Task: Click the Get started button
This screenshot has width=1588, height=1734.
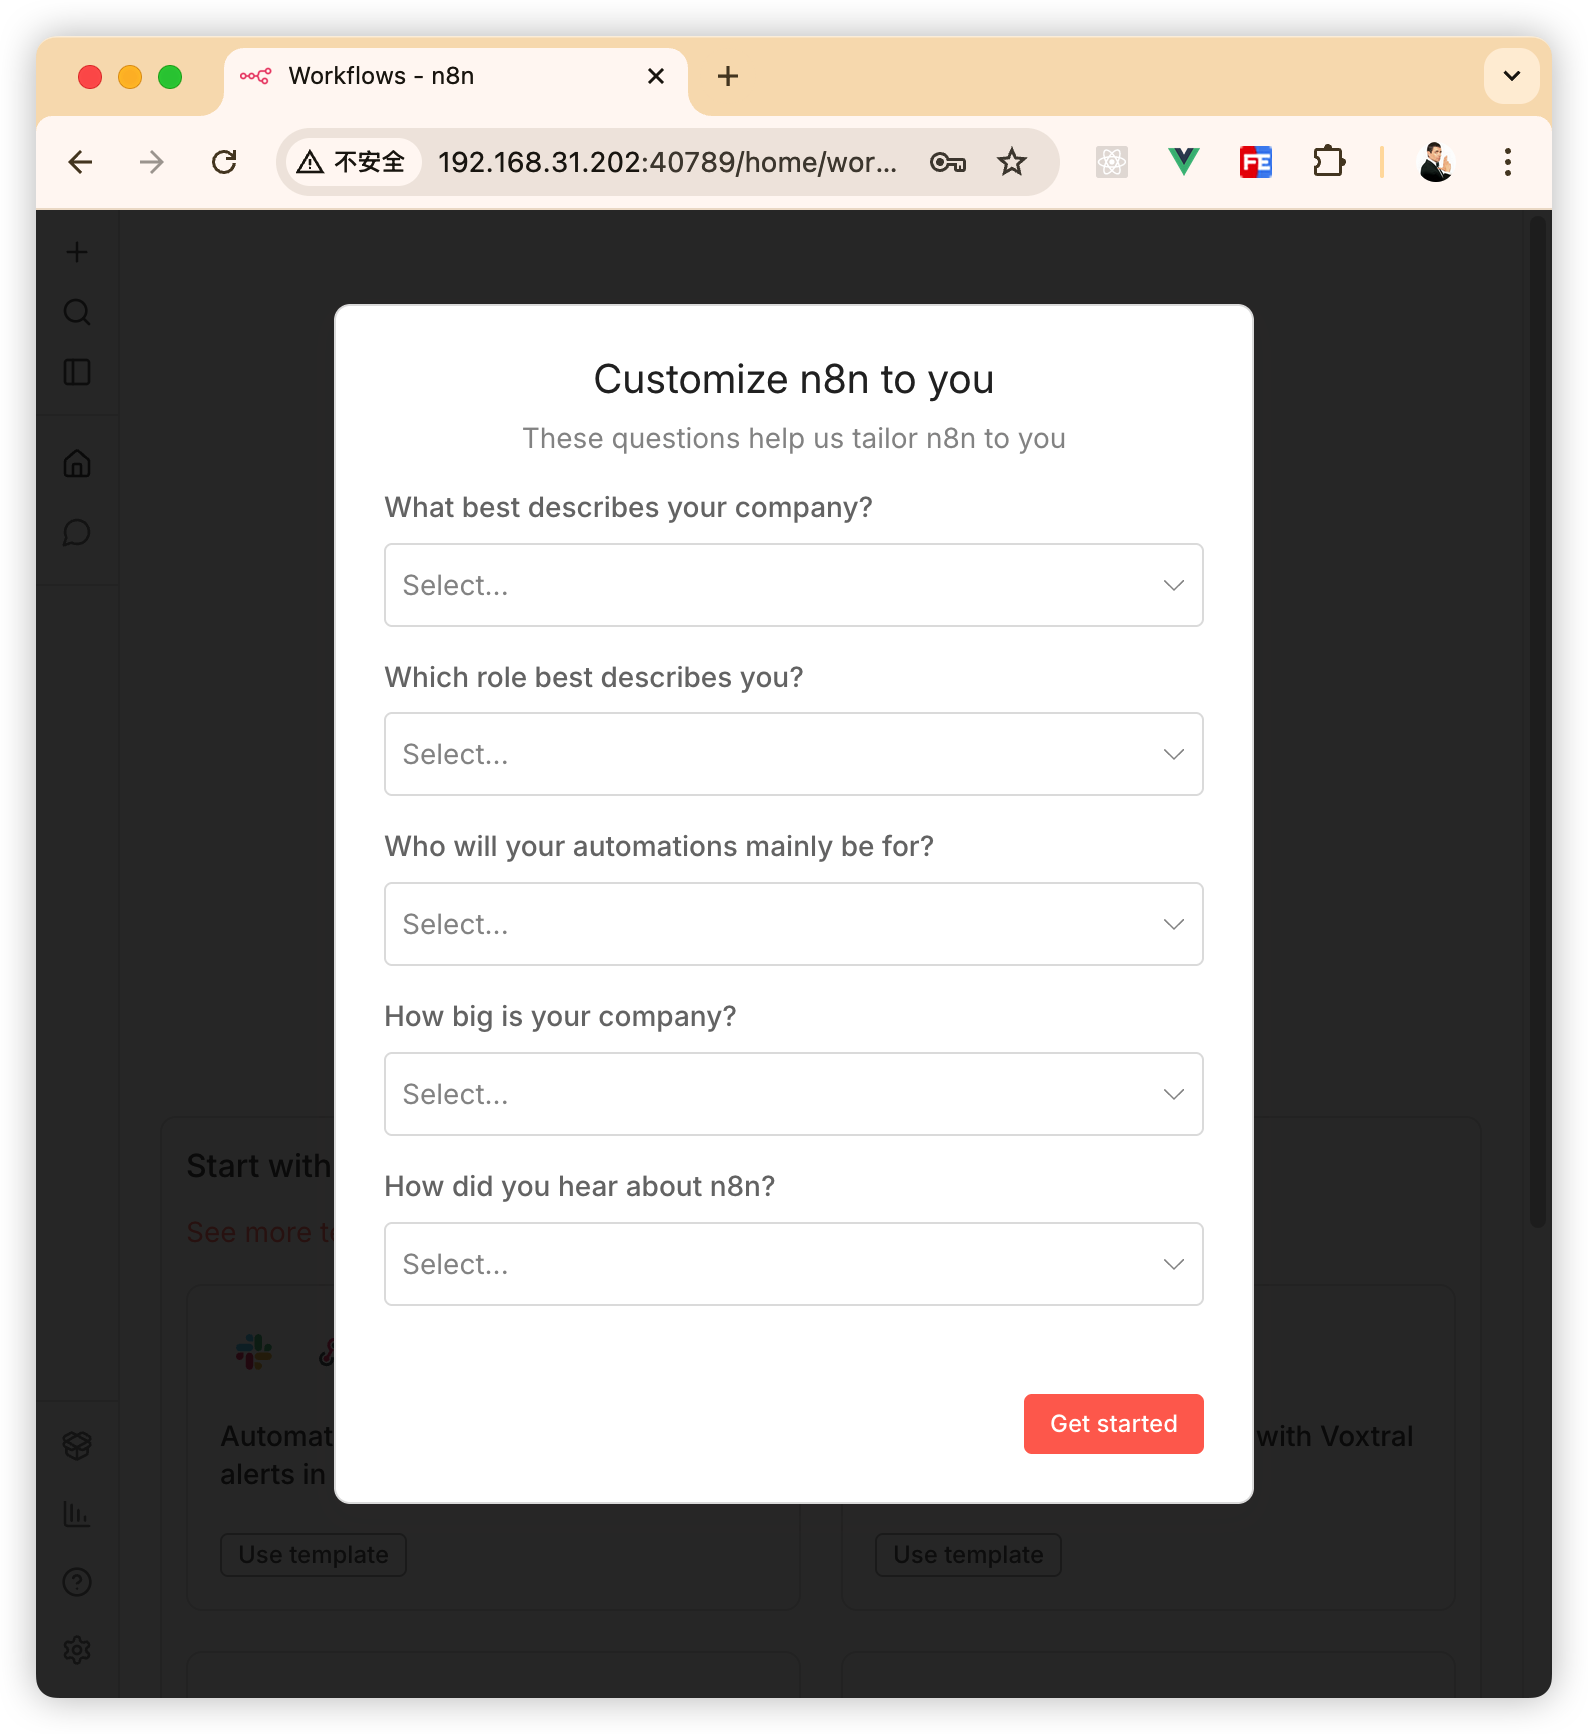Action: click(1113, 1424)
